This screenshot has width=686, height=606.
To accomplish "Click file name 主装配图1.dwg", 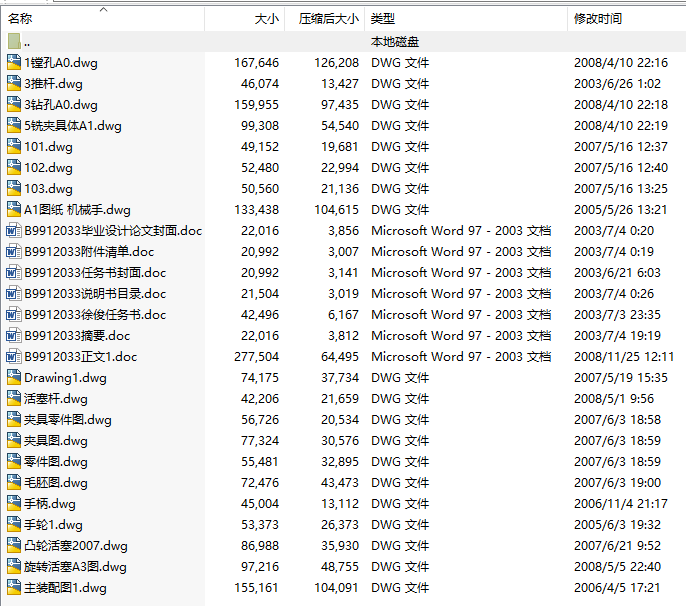I will [65, 588].
